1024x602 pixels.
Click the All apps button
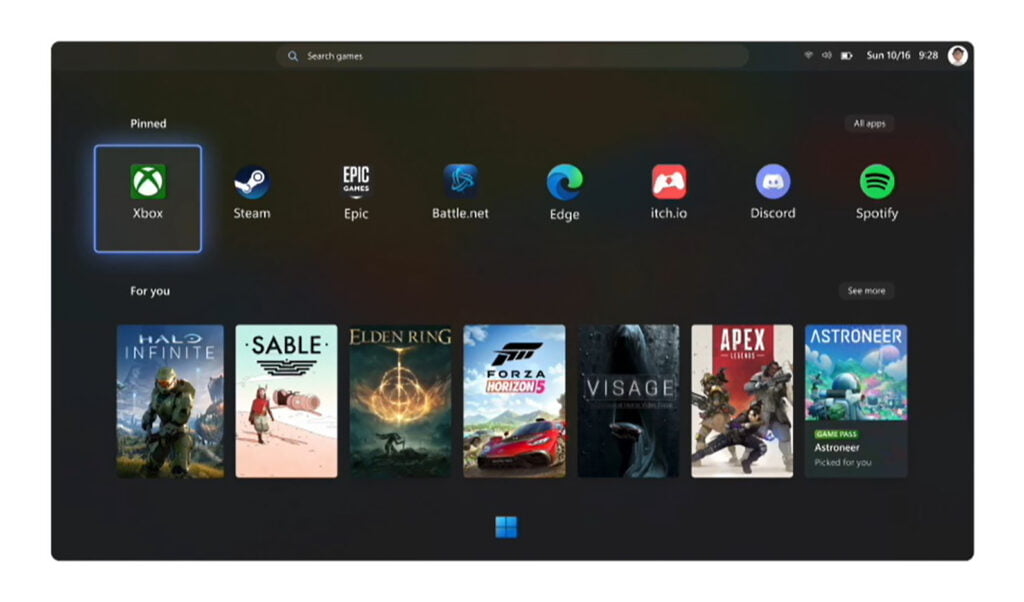click(868, 123)
